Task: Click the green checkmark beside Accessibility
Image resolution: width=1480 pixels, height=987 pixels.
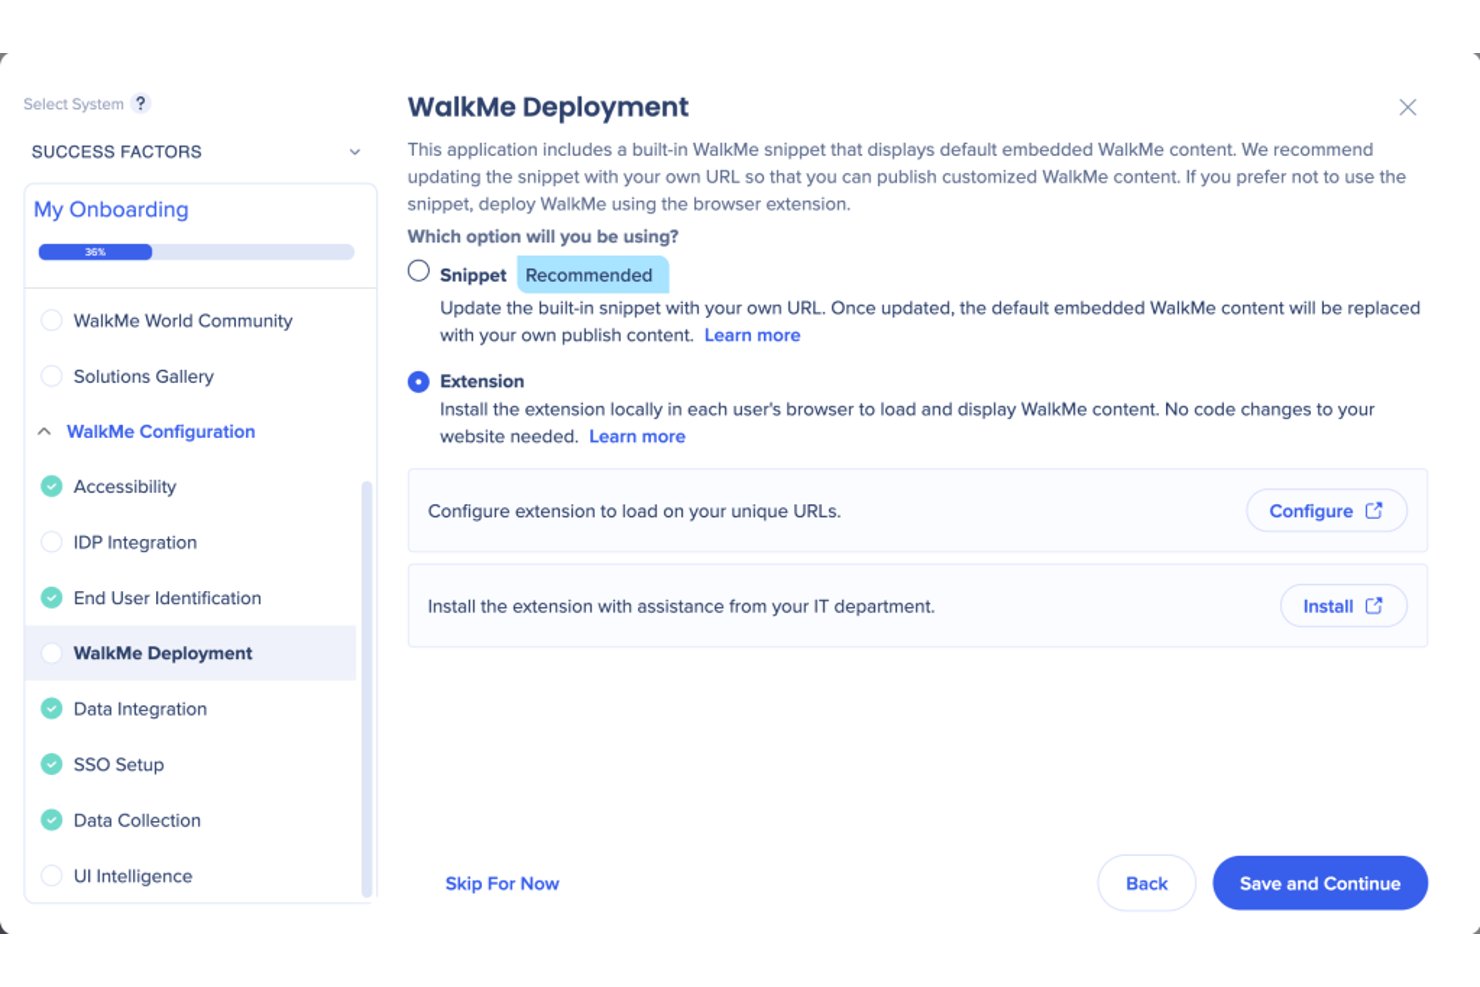Action: click(51, 486)
